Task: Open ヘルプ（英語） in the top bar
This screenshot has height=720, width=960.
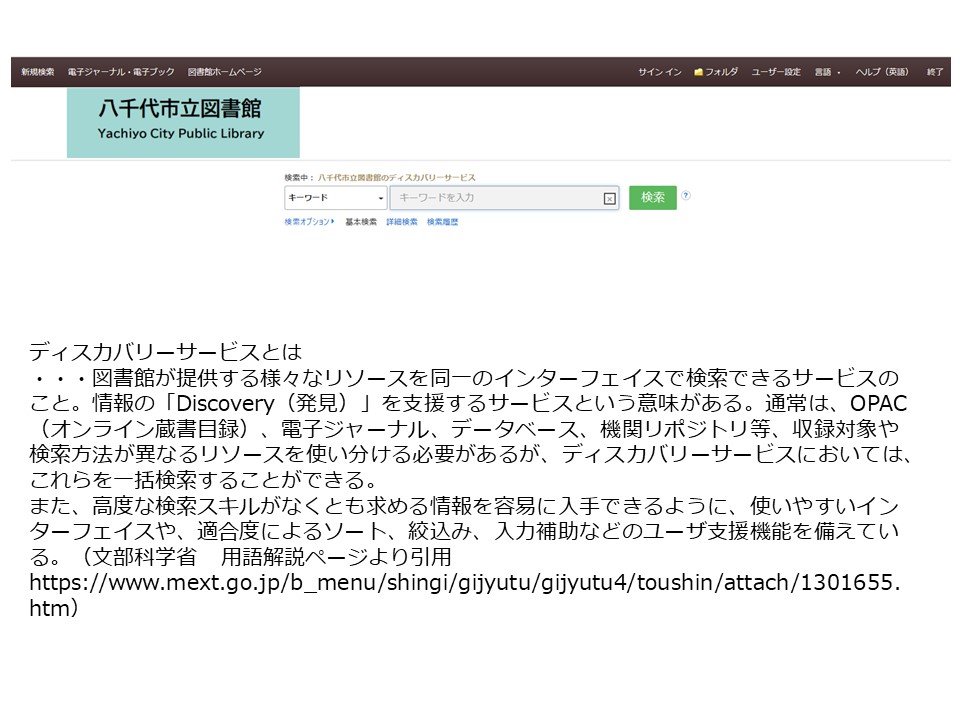Action: point(882,72)
